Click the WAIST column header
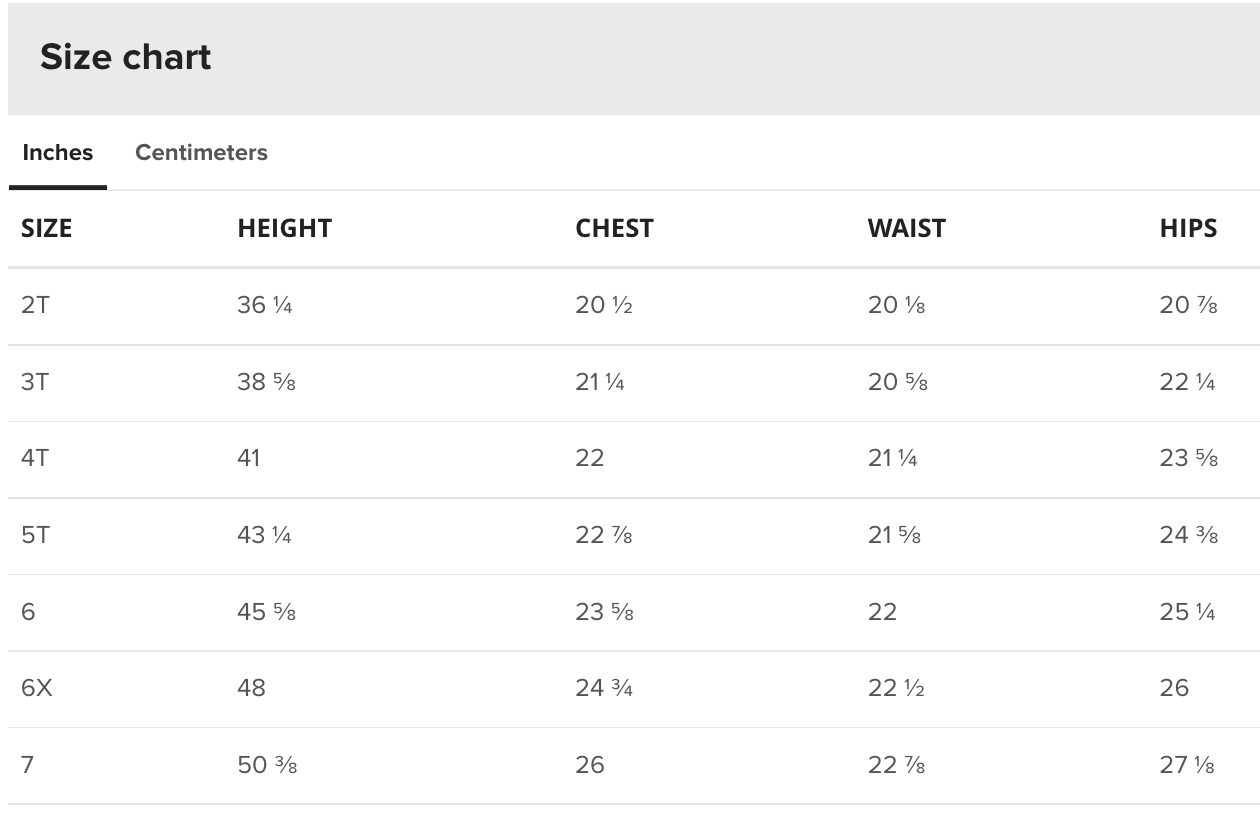 (x=906, y=228)
